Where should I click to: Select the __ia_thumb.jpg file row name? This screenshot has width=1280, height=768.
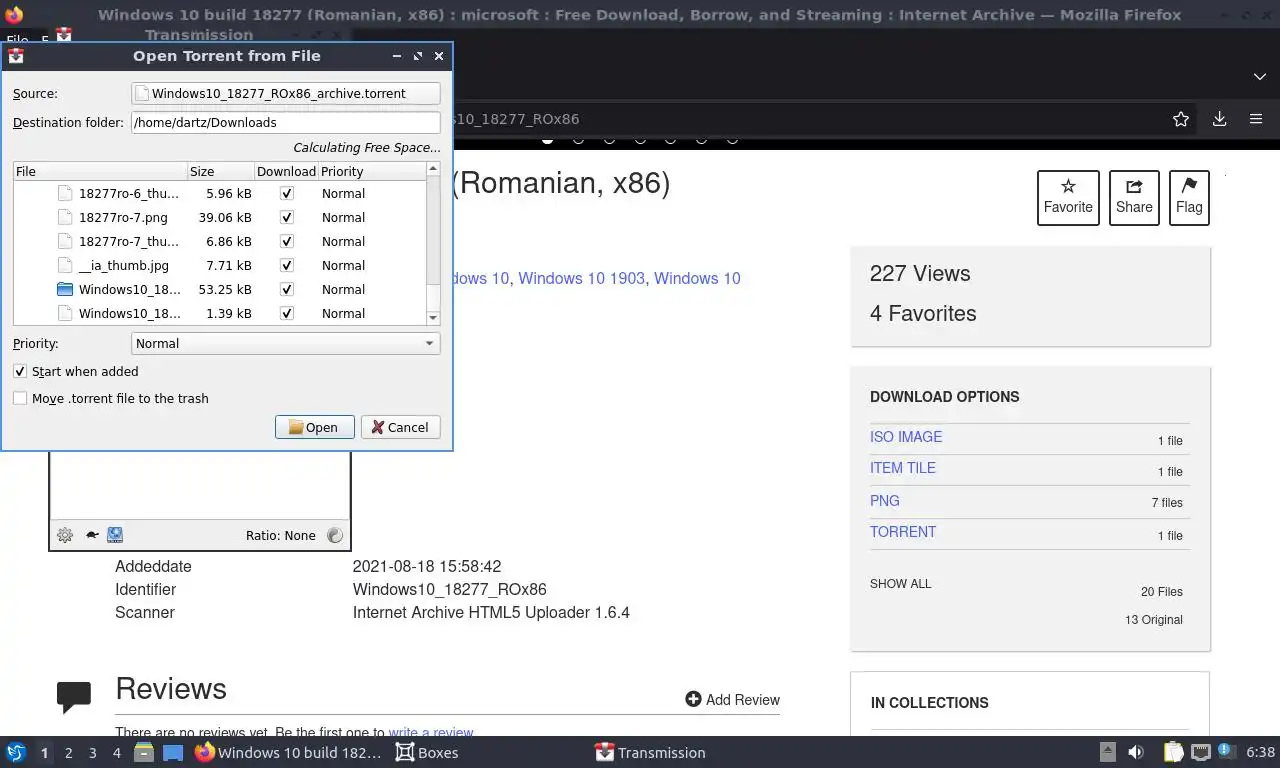[x=124, y=265]
